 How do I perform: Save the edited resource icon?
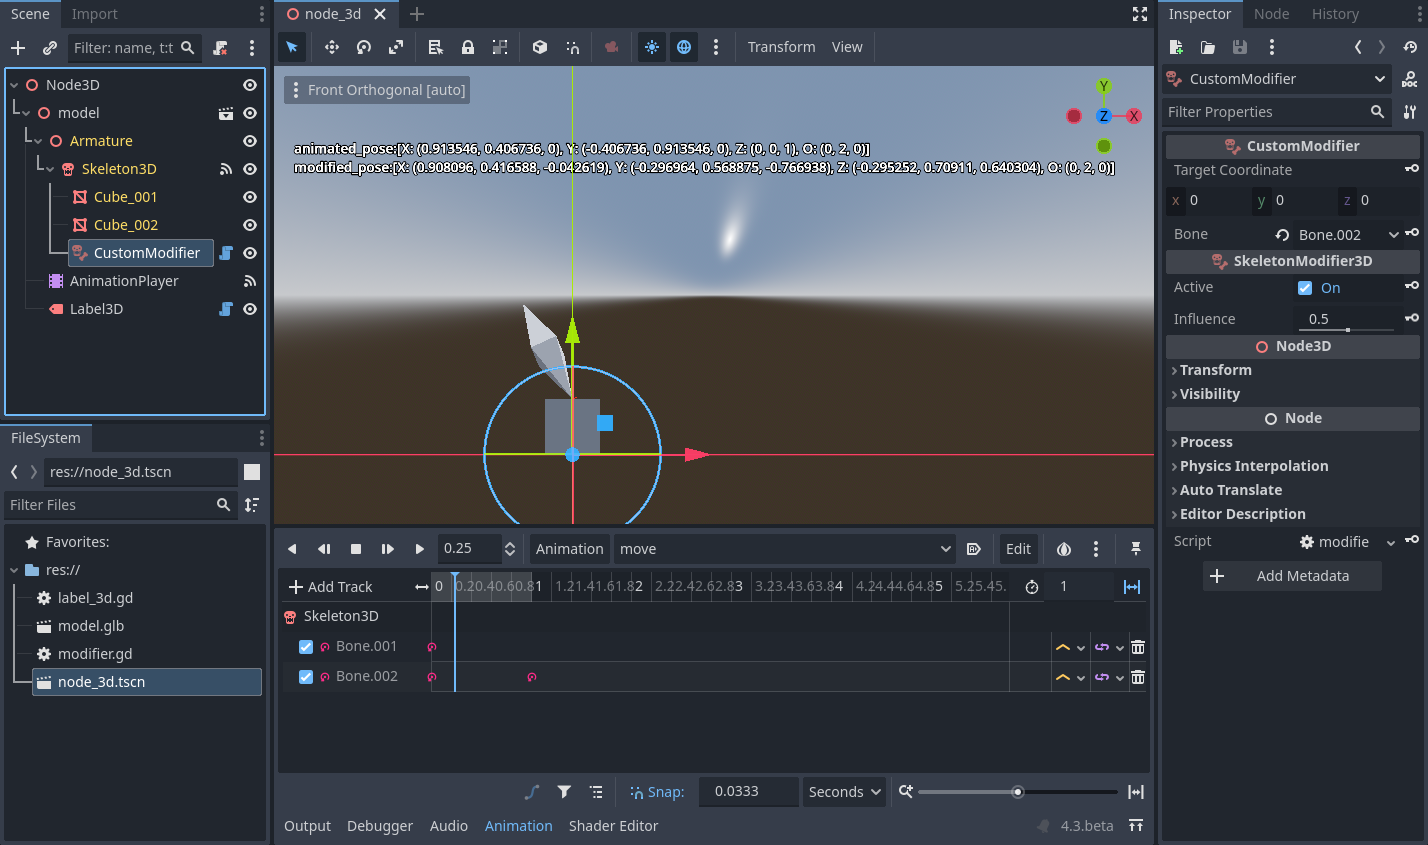[x=1240, y=47]
